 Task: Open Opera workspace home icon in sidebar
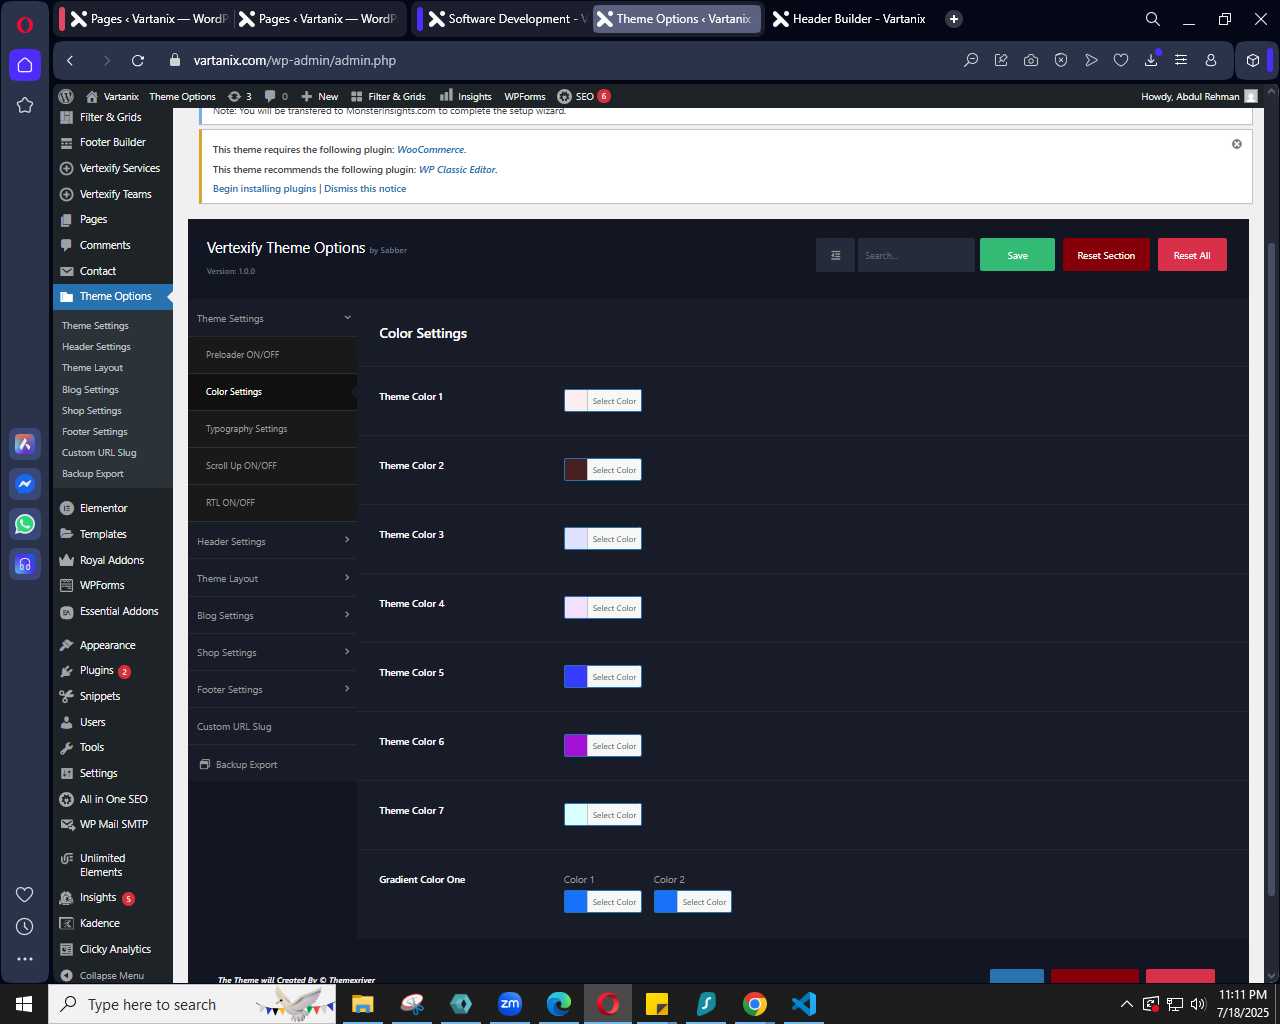25,65
